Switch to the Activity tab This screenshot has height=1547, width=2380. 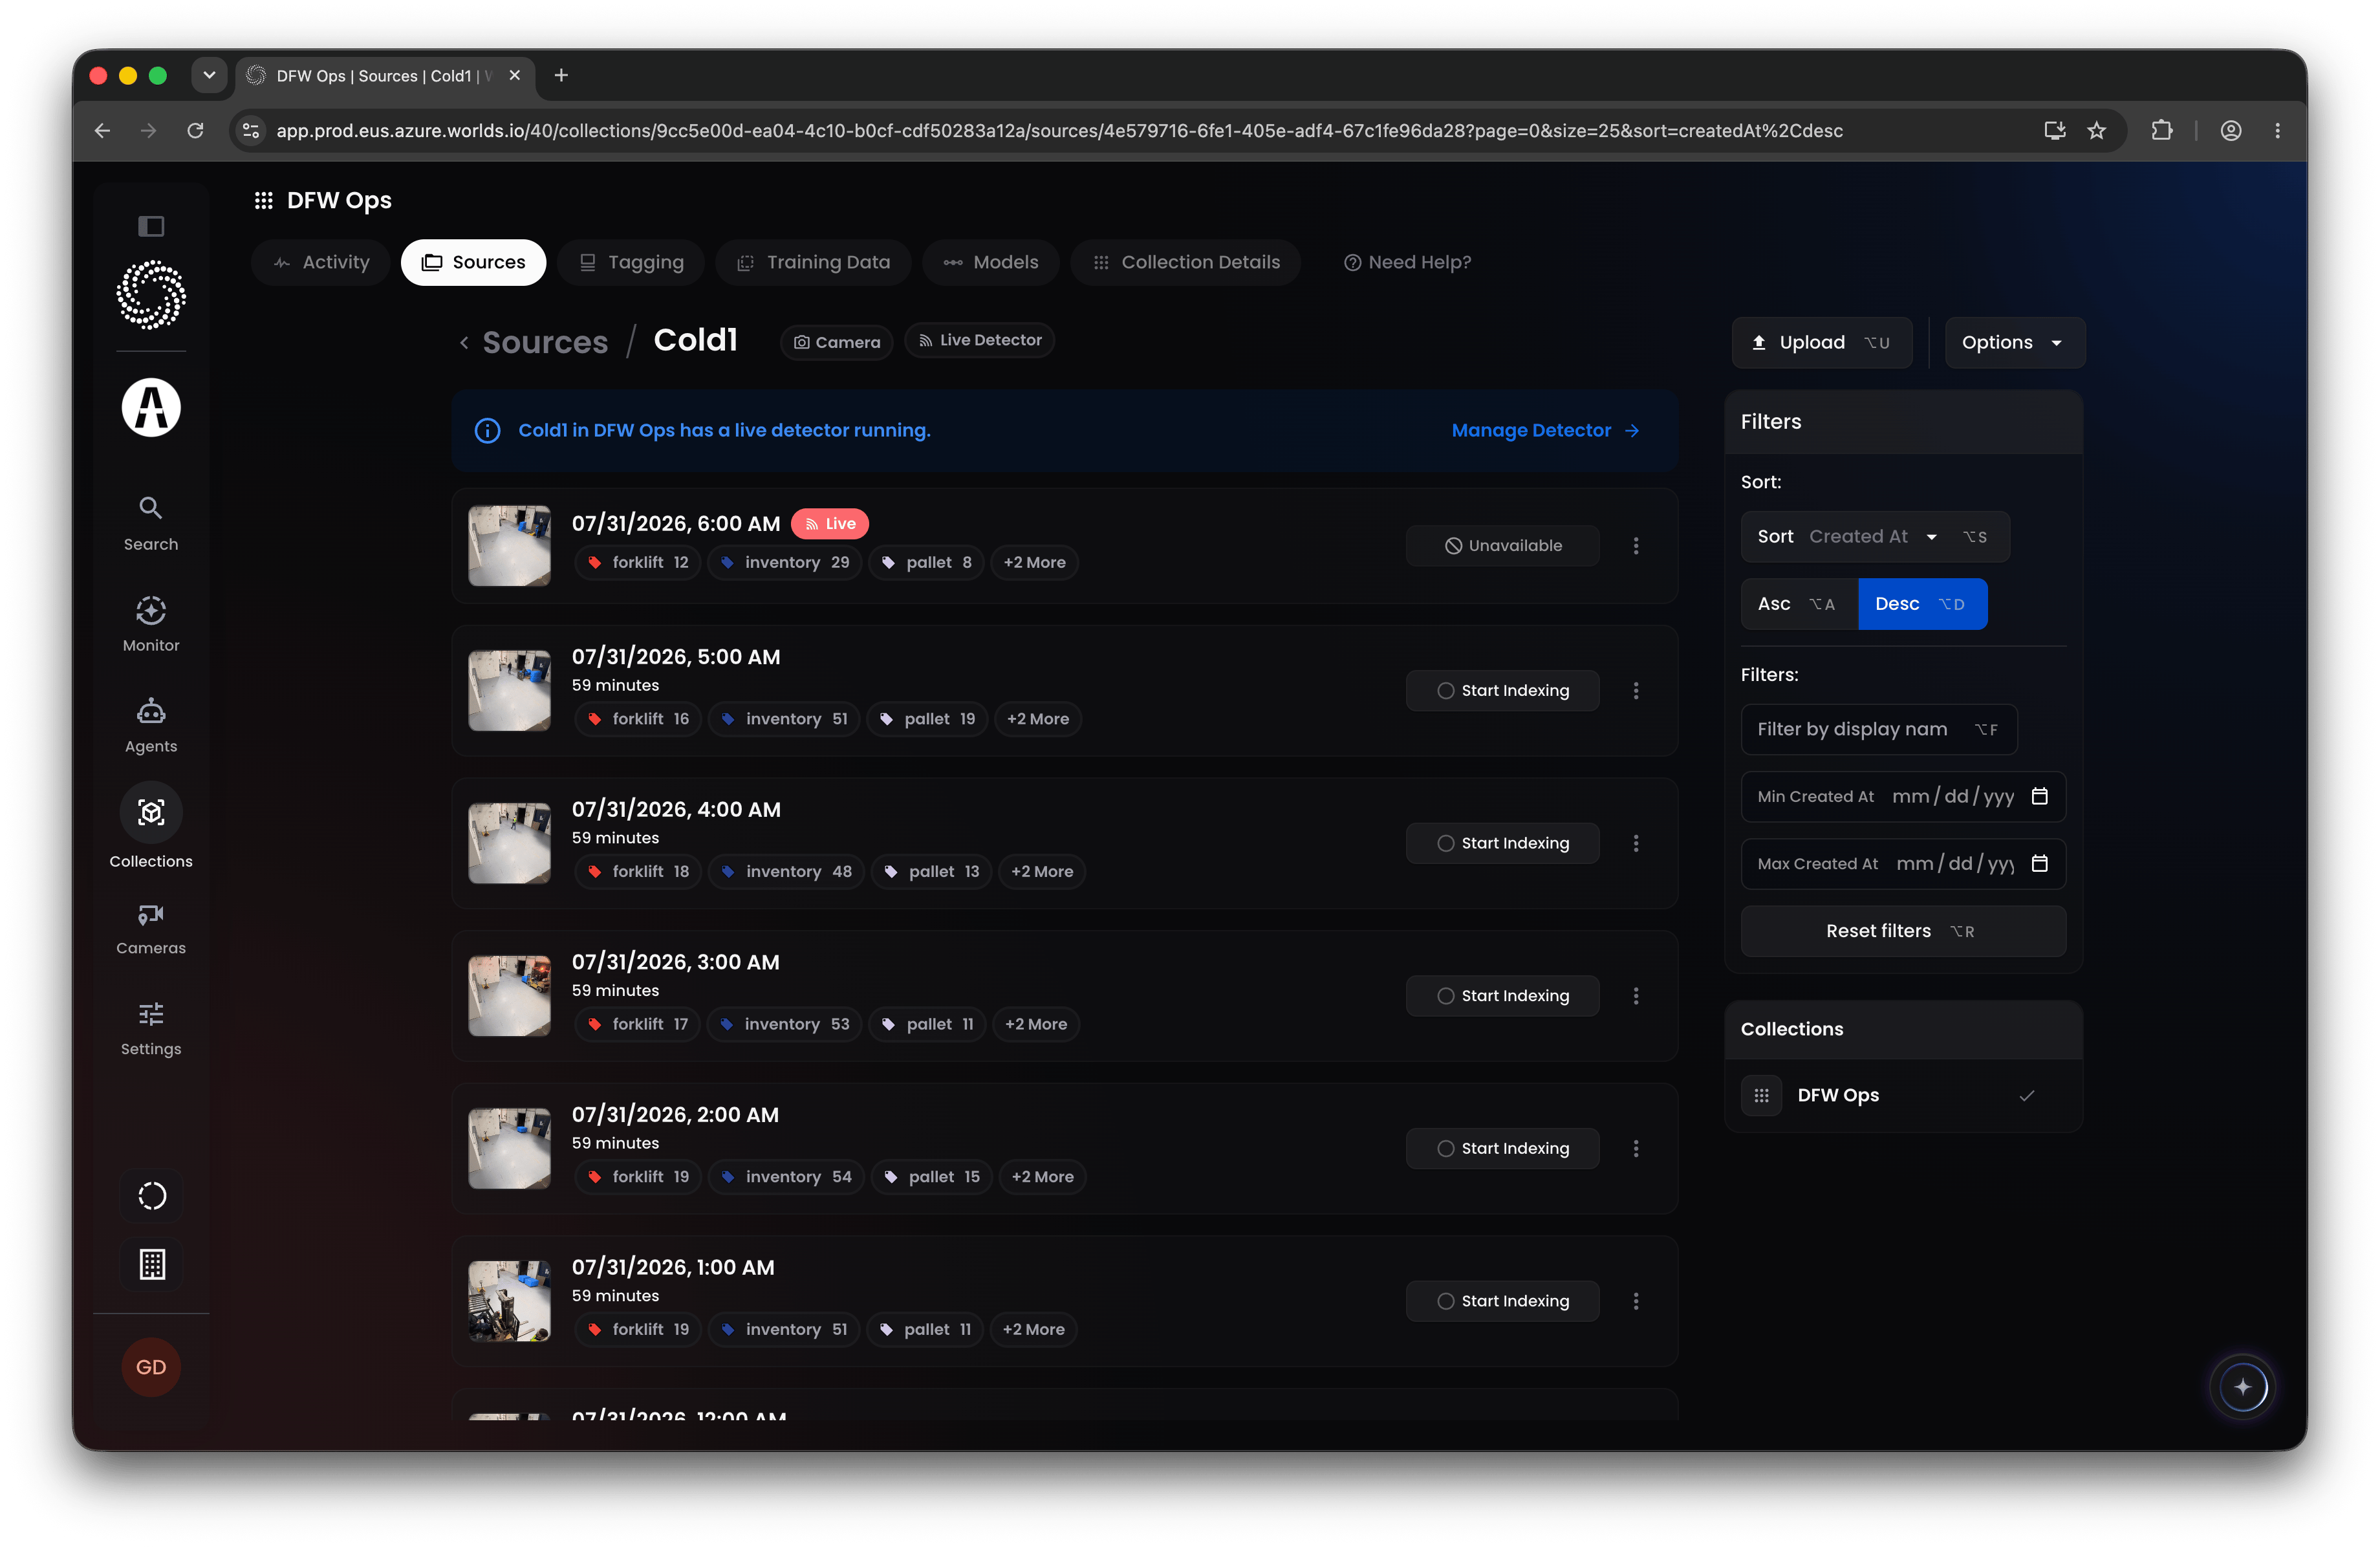pos(322,262)
